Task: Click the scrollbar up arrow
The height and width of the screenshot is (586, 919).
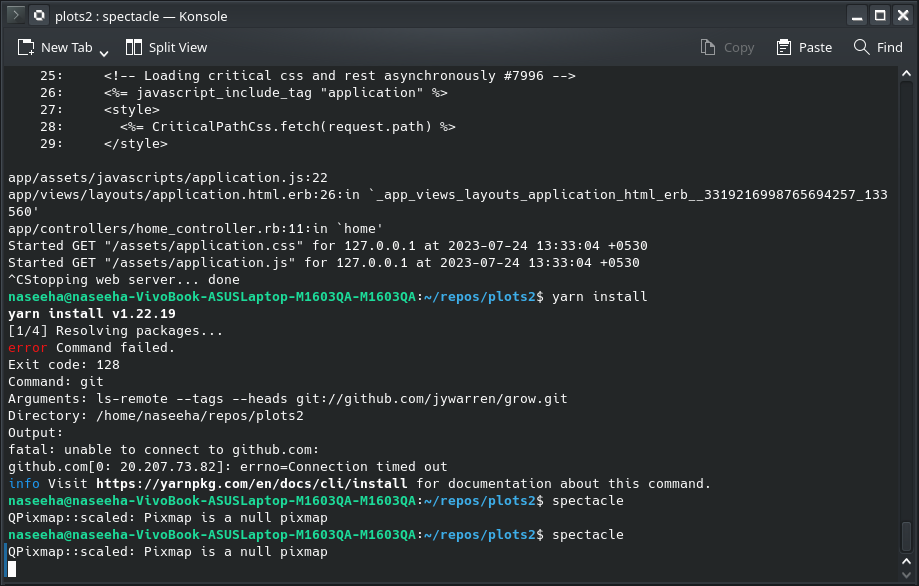Action: pos(906,71)
